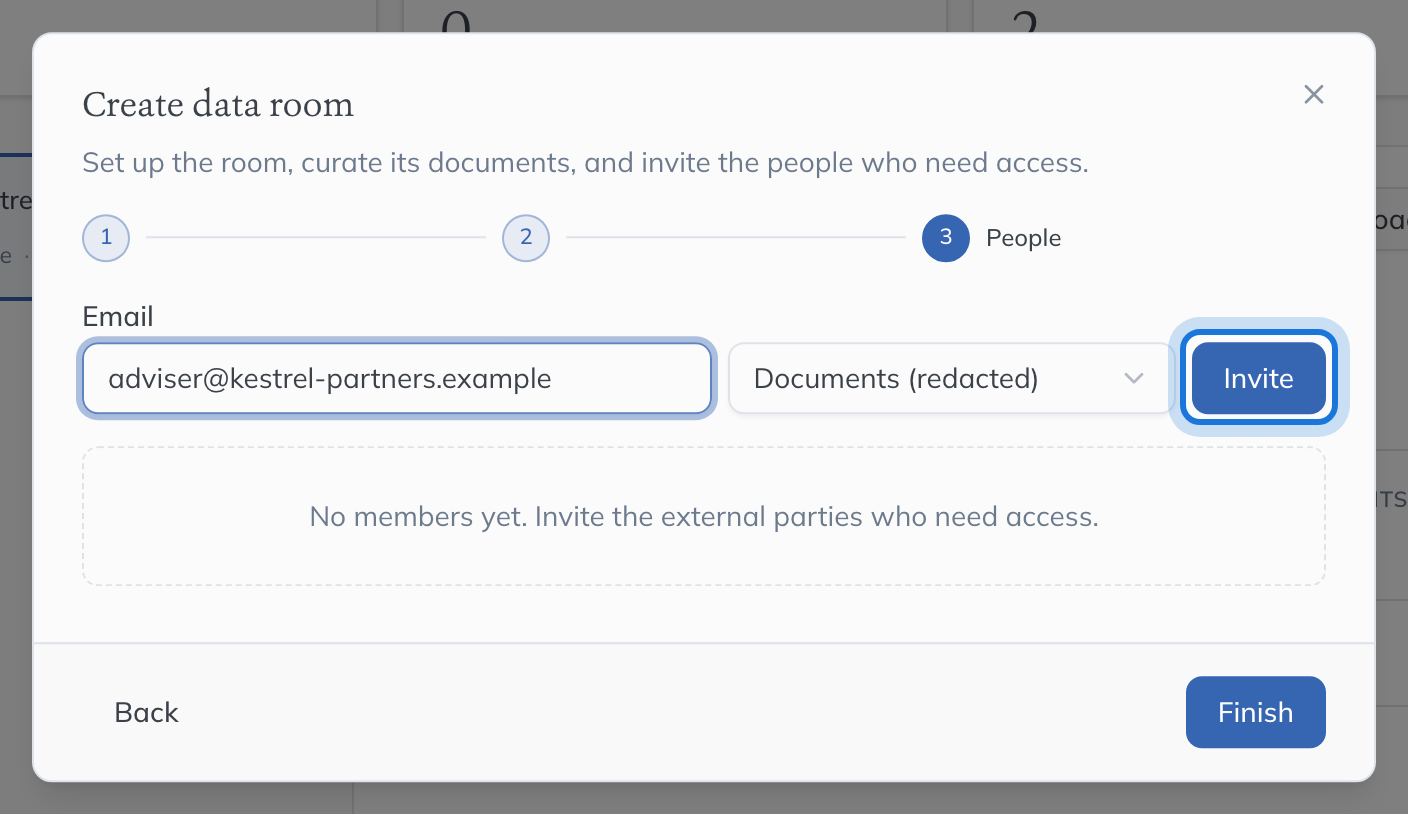Open the Documents (redacted) access dropdown
Viewport: 1408px width, 814px height.
click(950, 379)
